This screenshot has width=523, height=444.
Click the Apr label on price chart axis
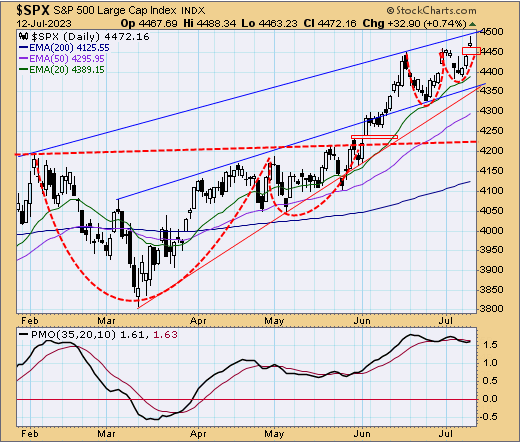(198, 321)
